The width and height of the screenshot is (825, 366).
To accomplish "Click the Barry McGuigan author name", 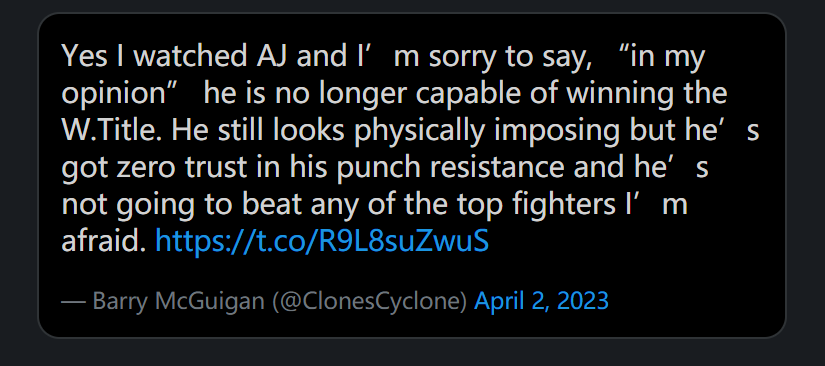I will click(x=178, y=301).
